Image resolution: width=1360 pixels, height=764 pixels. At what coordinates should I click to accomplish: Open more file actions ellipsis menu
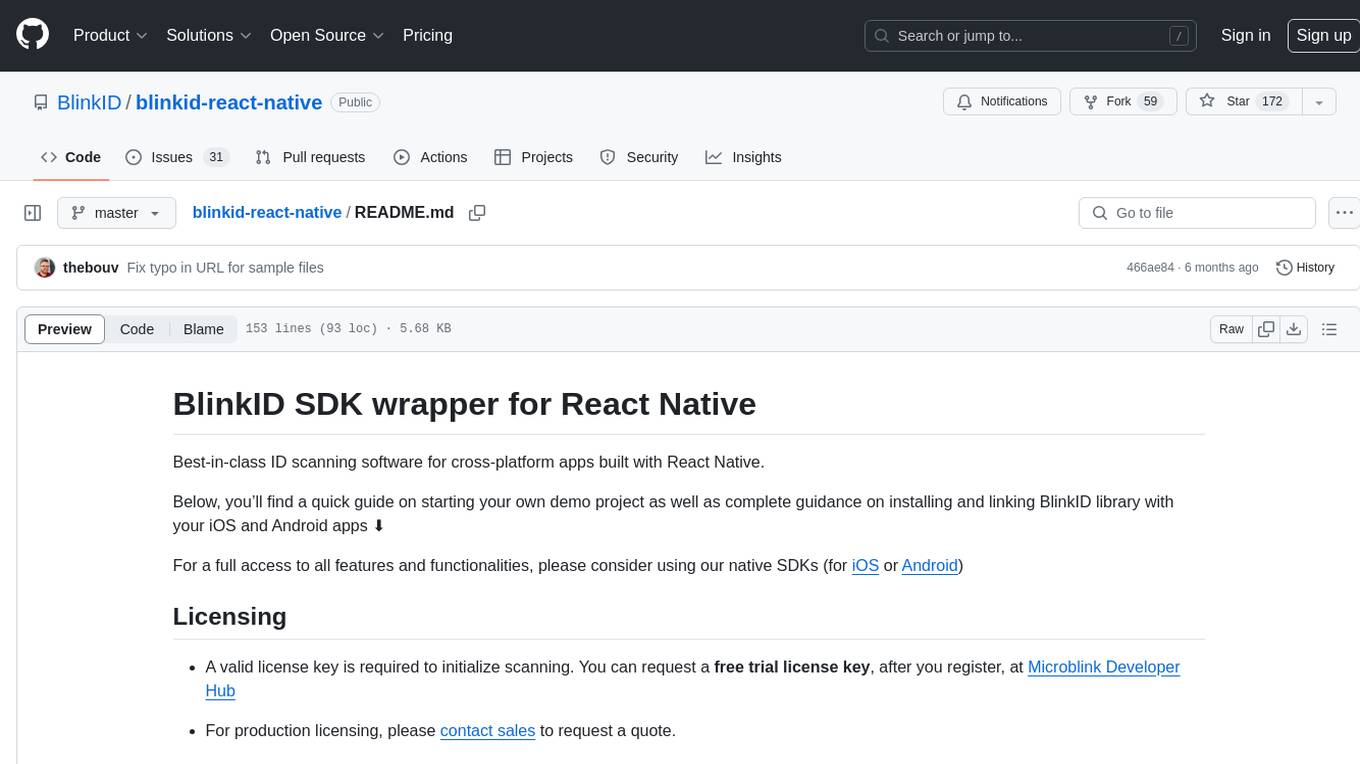point(1345,213)
